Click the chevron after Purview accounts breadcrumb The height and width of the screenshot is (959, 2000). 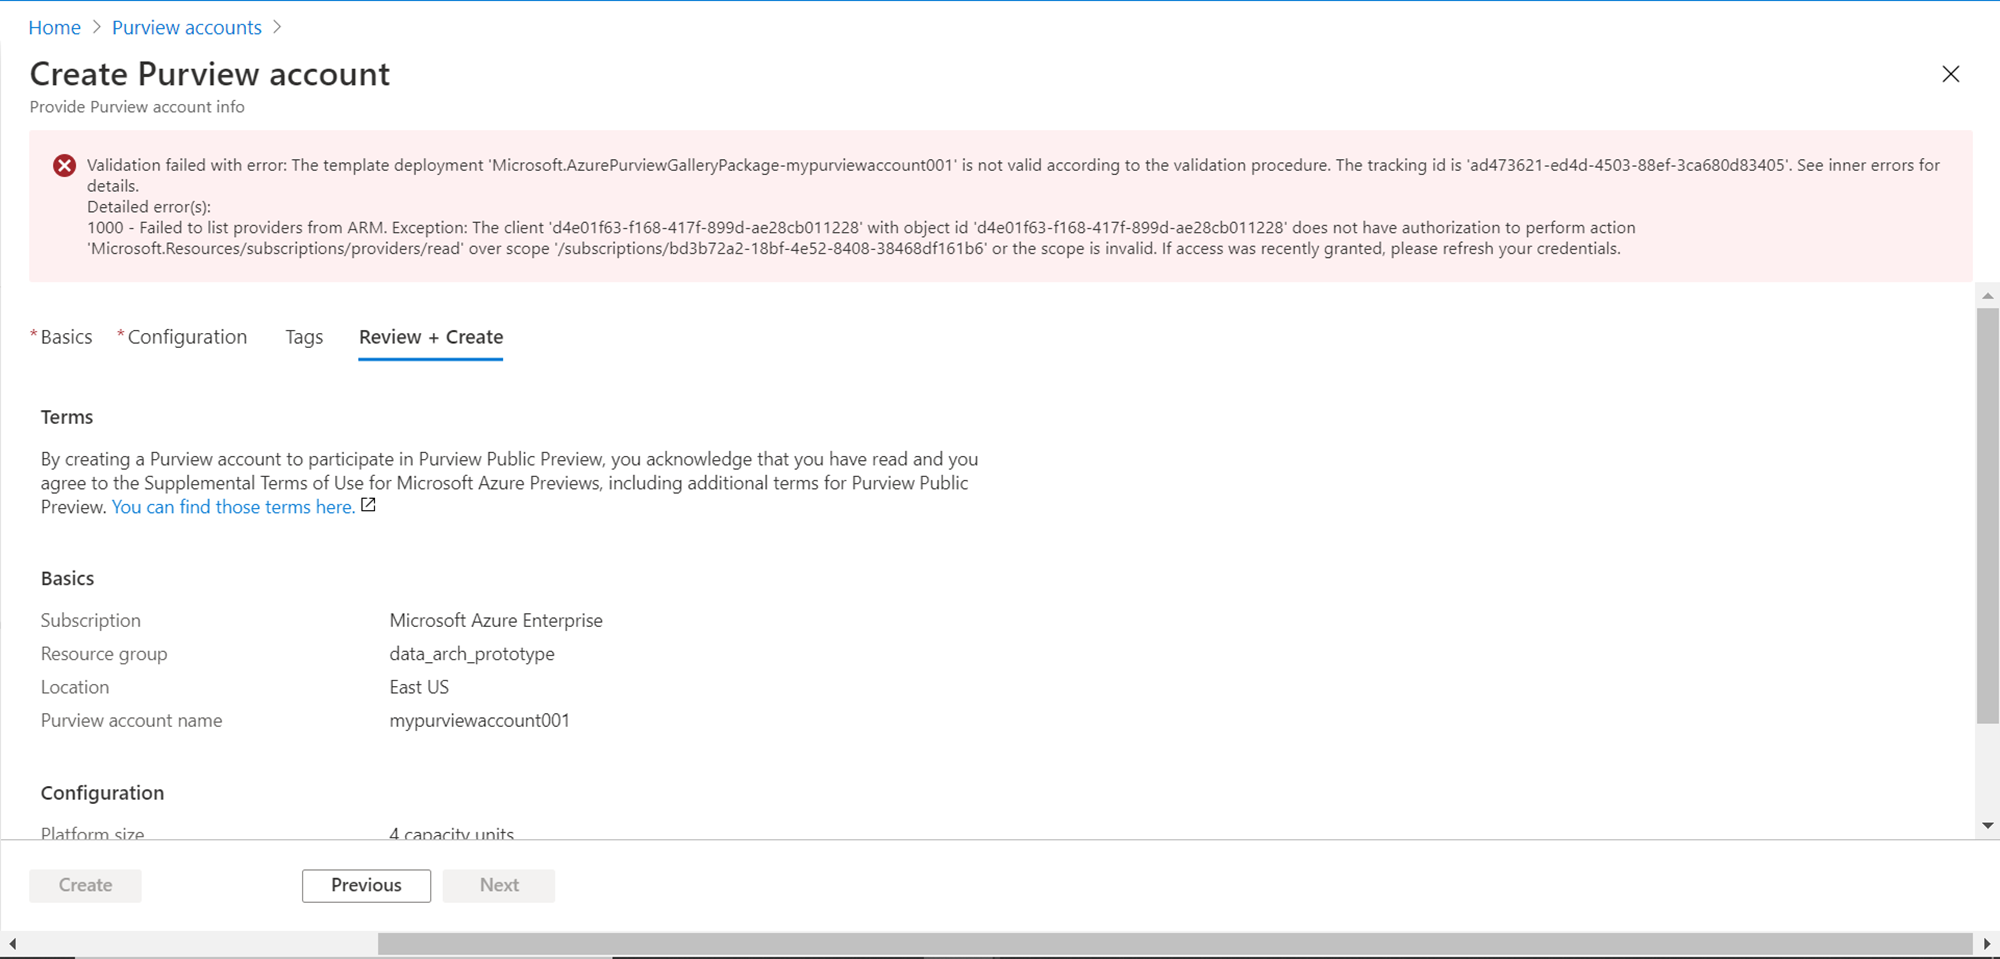click(x=277, y=27)
